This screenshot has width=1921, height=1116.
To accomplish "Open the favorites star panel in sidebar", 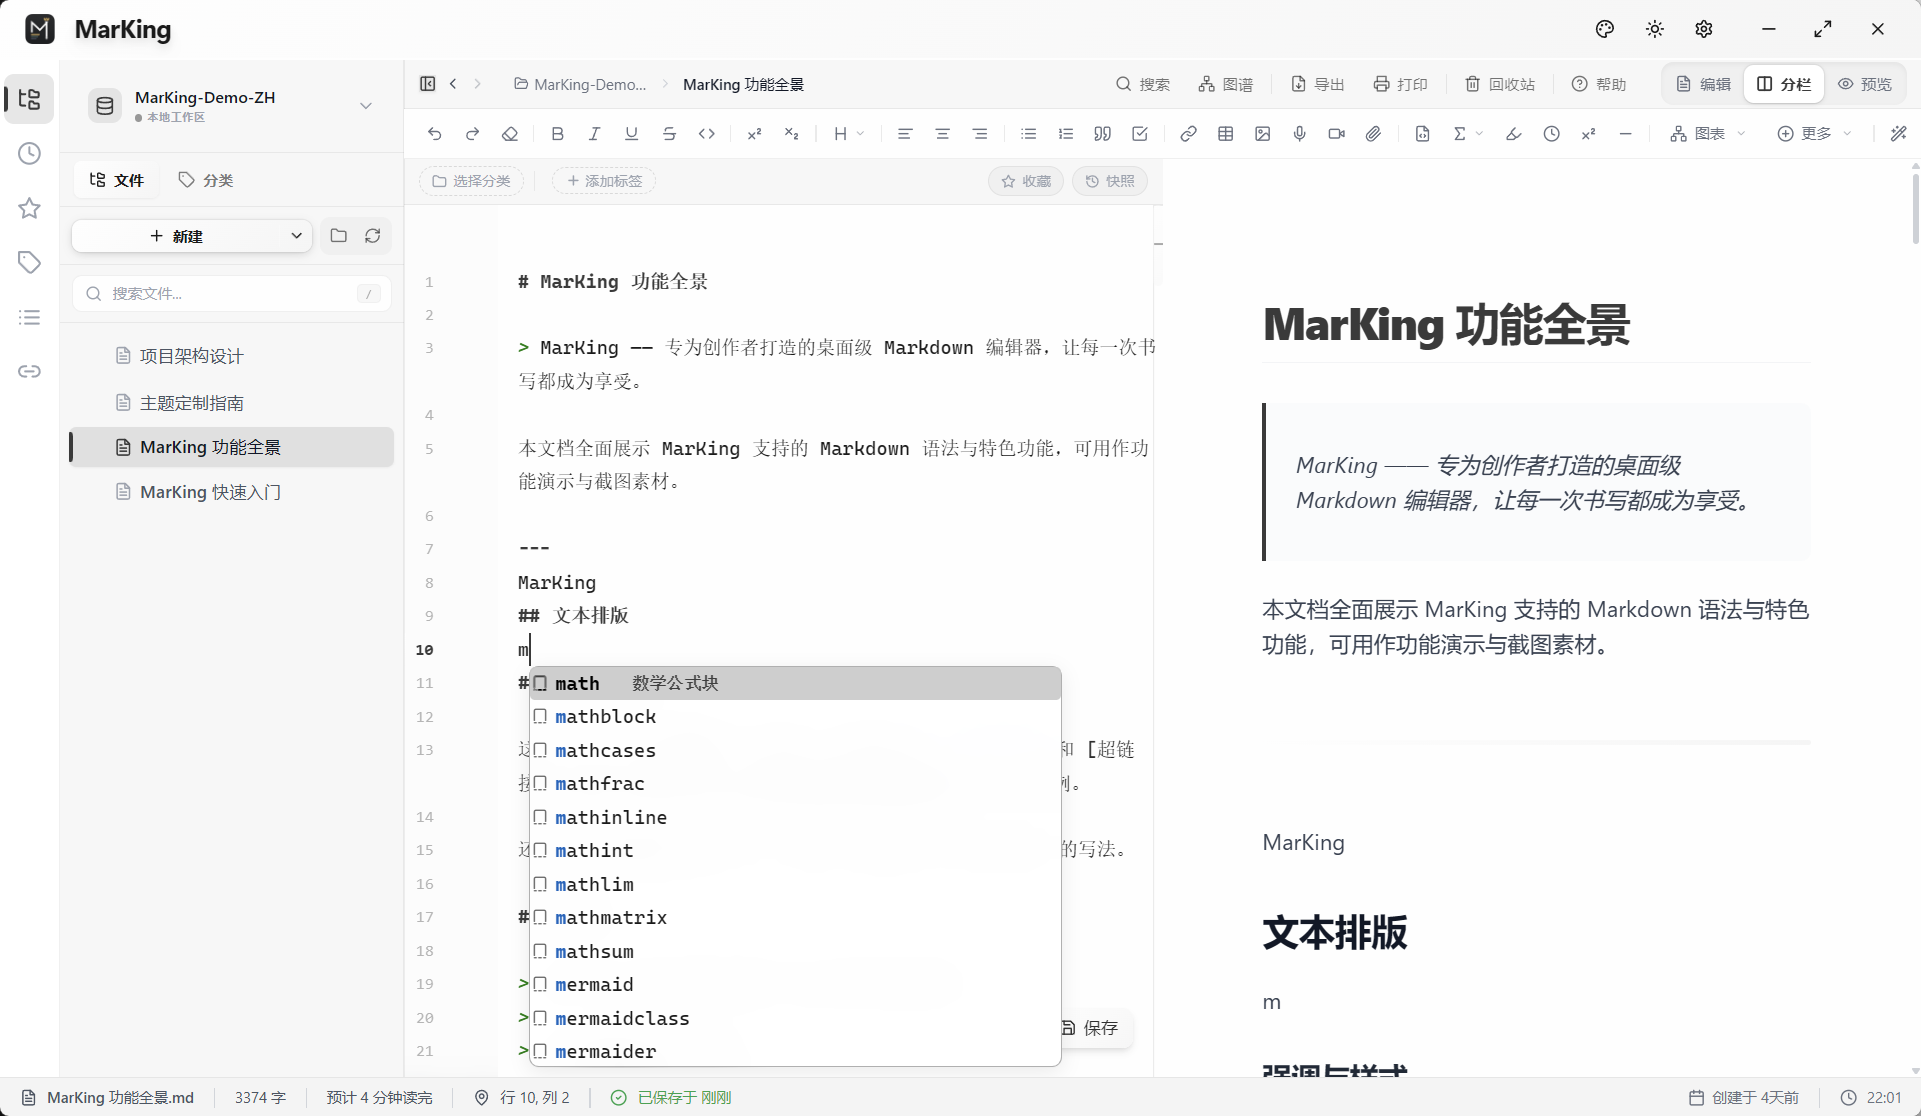I will [x=30, y=208].
